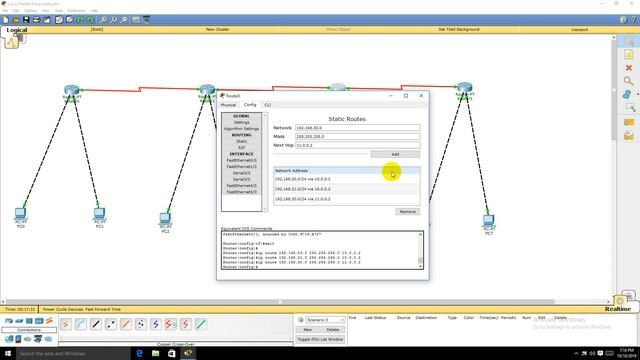Select the Delete red X tool

point(629,68)
